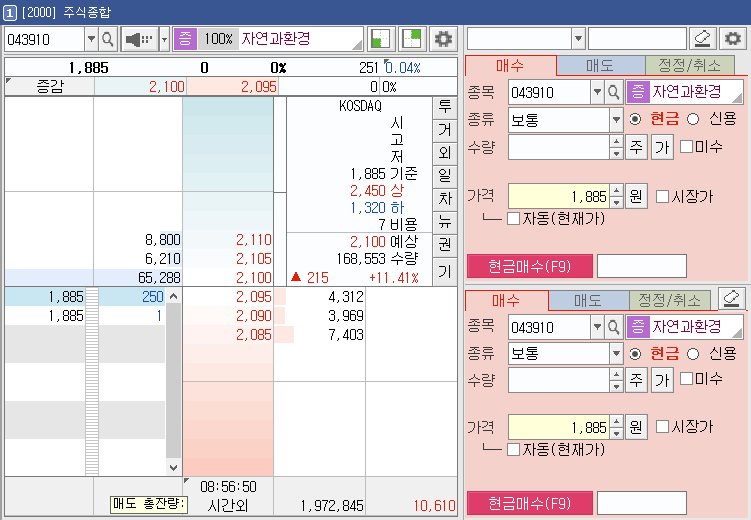The image size is (751, 520).
Task: Switch to 정정/취소 tab in upper order panel
Action: (x=690, y=66)
